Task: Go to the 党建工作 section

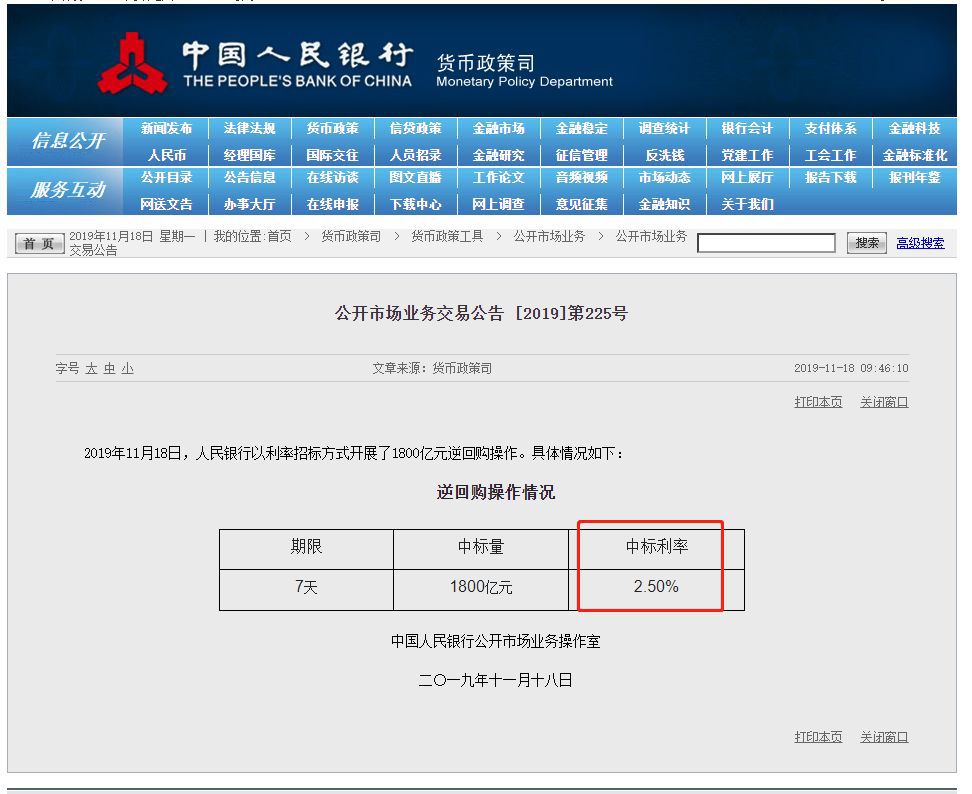Action: tap(747, 156)
